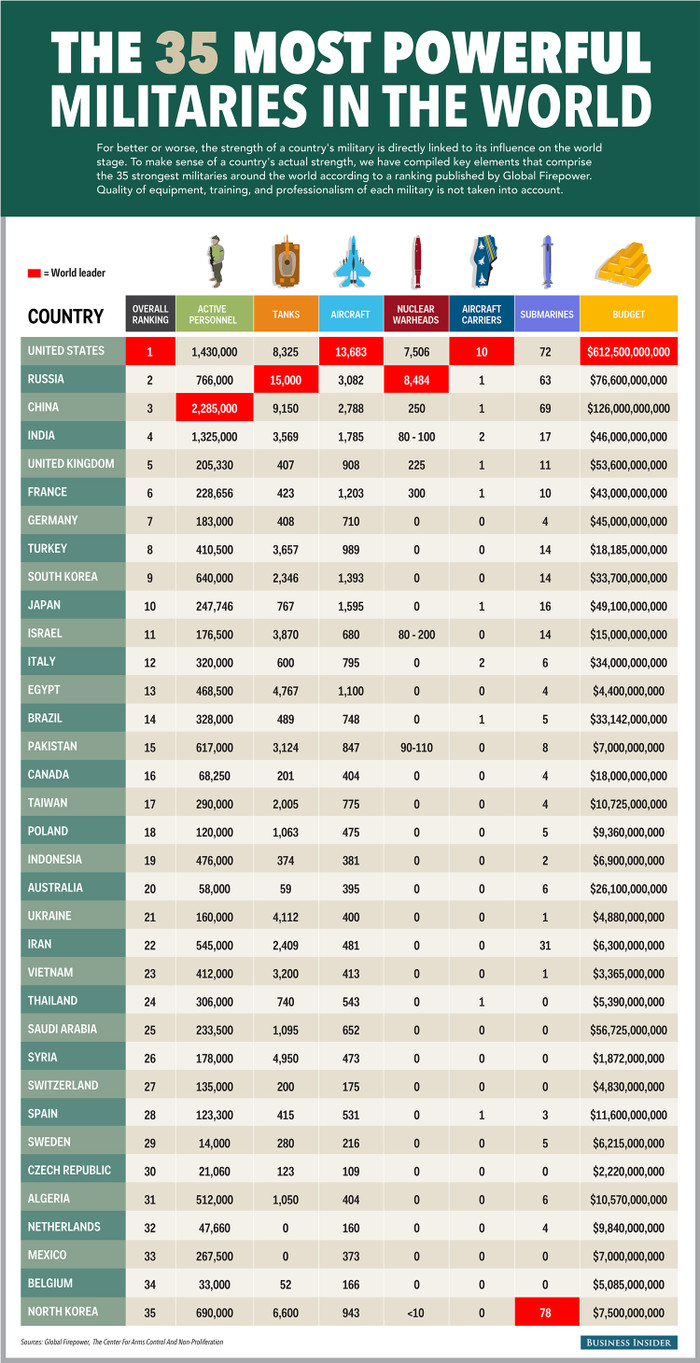Select the Active Personnel column header
The height and width of the screenshot is (1363, 700).
point(212,314)
